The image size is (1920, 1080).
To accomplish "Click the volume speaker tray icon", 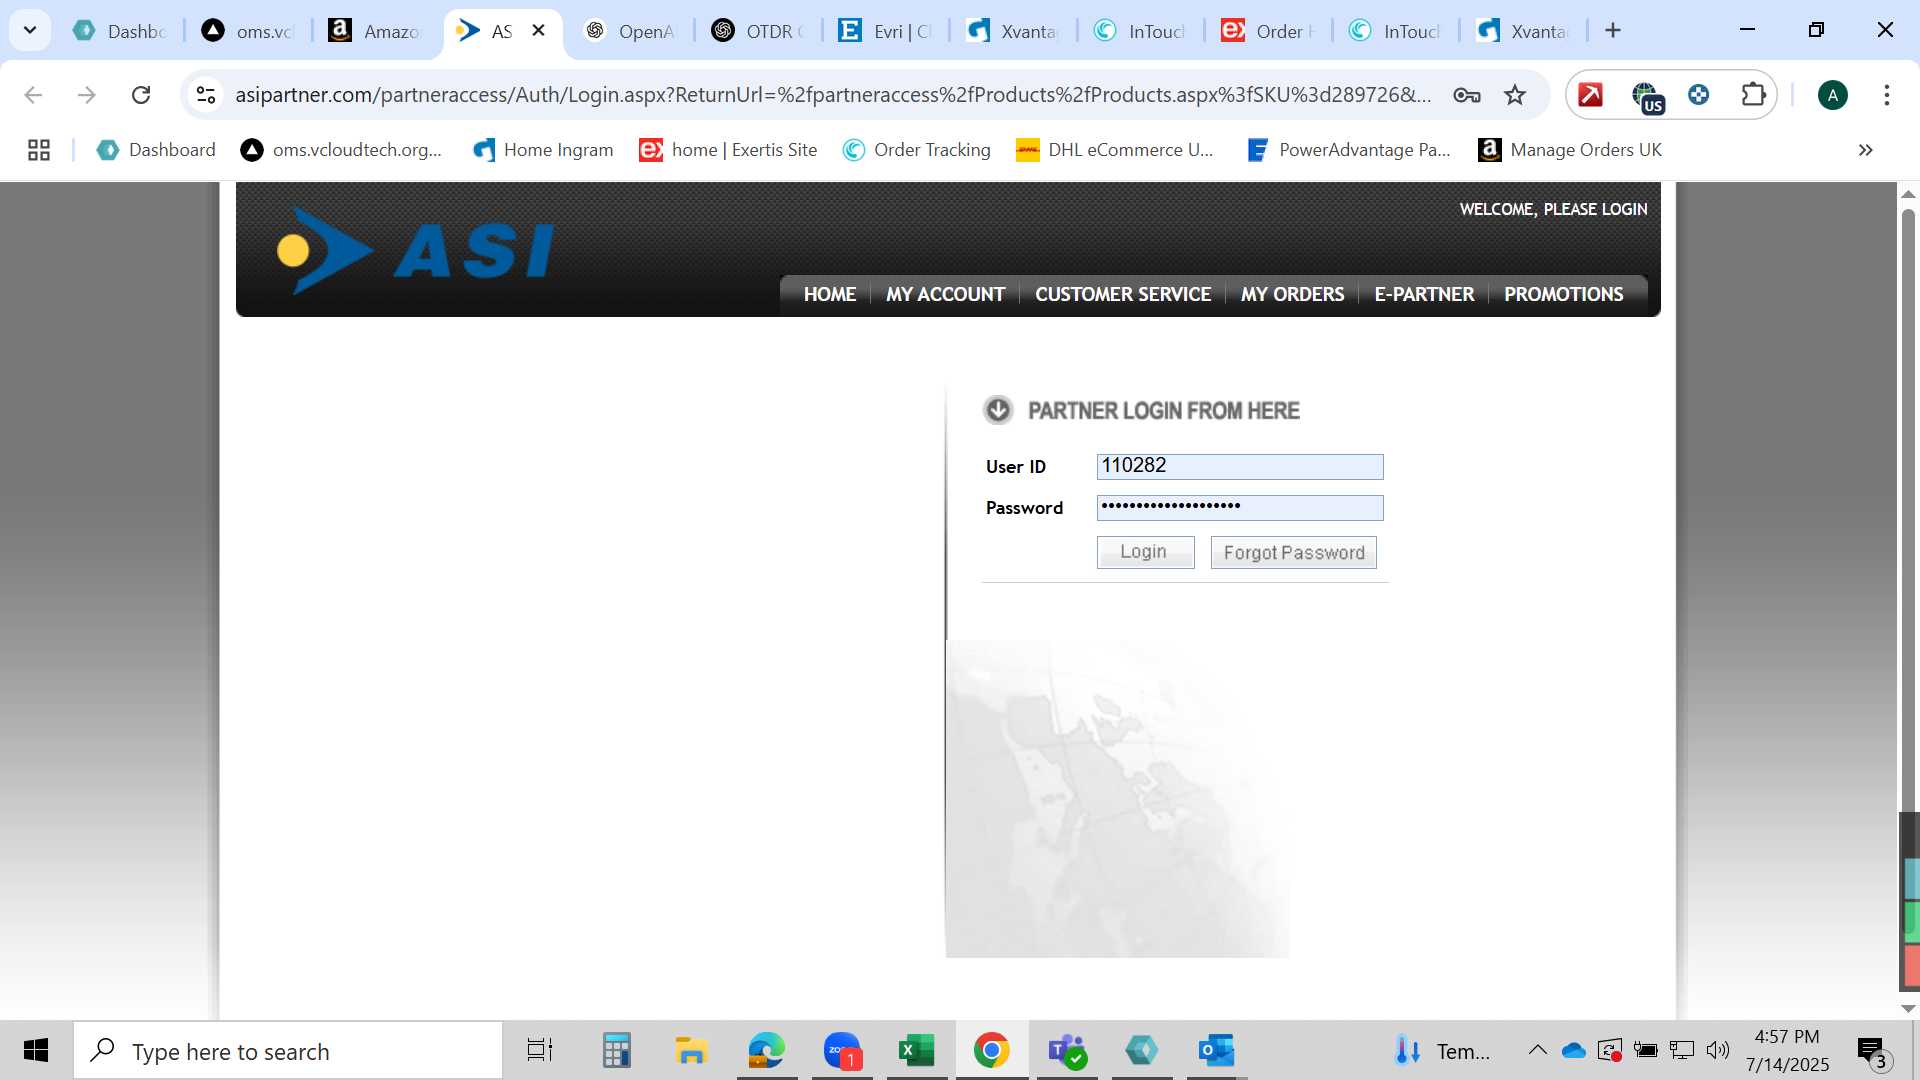I will tap(1718, 1050).
